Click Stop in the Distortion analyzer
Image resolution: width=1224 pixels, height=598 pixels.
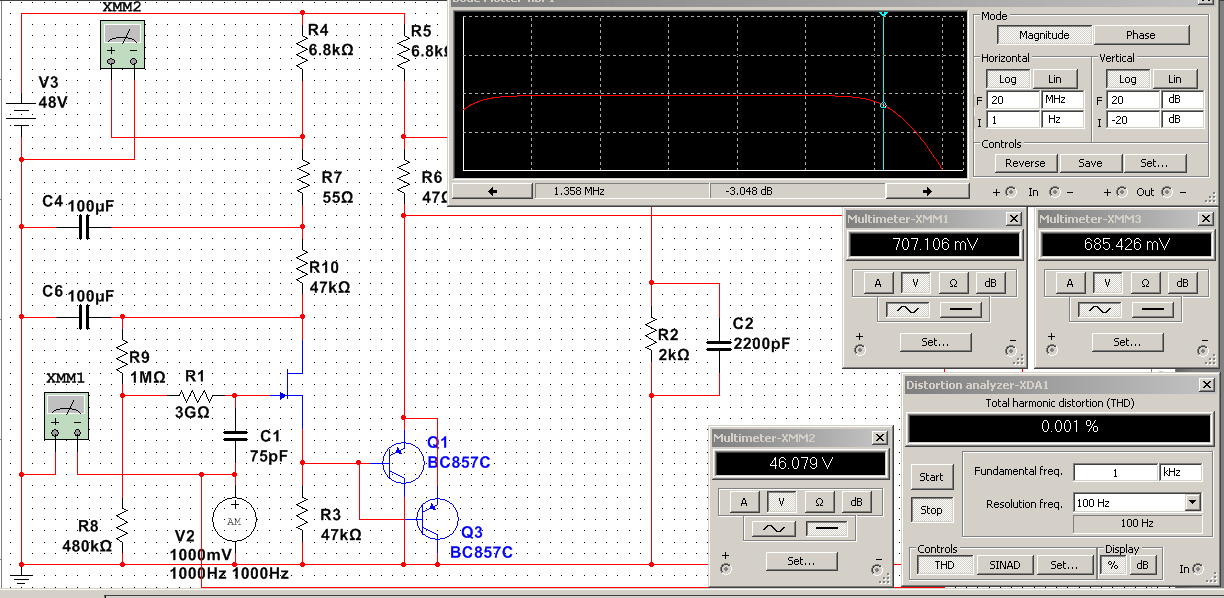[931, 510]
